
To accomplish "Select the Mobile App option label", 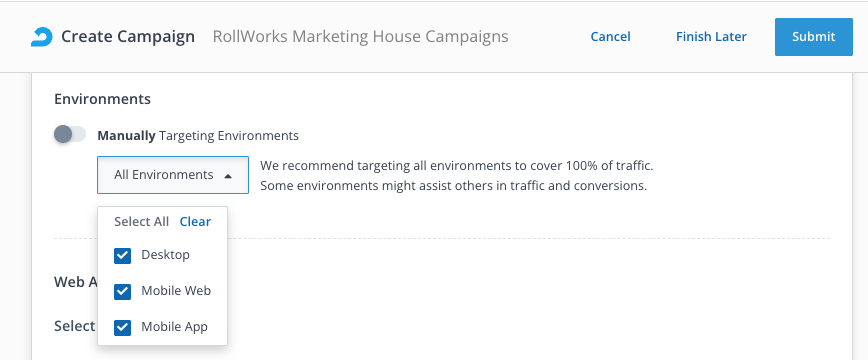I will (174, 327).
